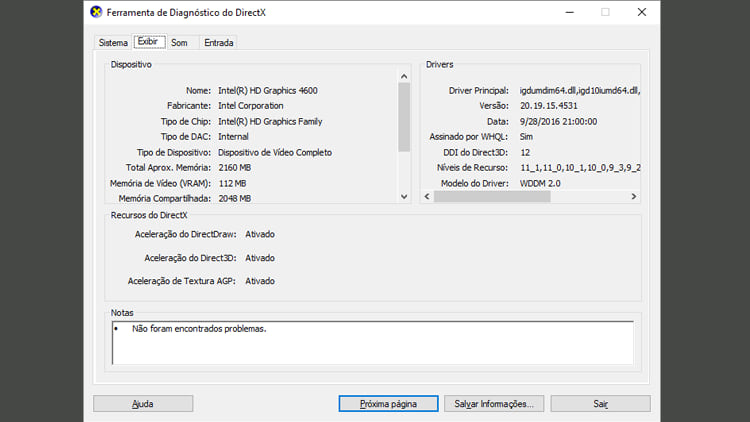Click the 'Memória de Vídeo (VRAM):' label
This screenshot has width=750, height=422.
[x=160, y=183]
